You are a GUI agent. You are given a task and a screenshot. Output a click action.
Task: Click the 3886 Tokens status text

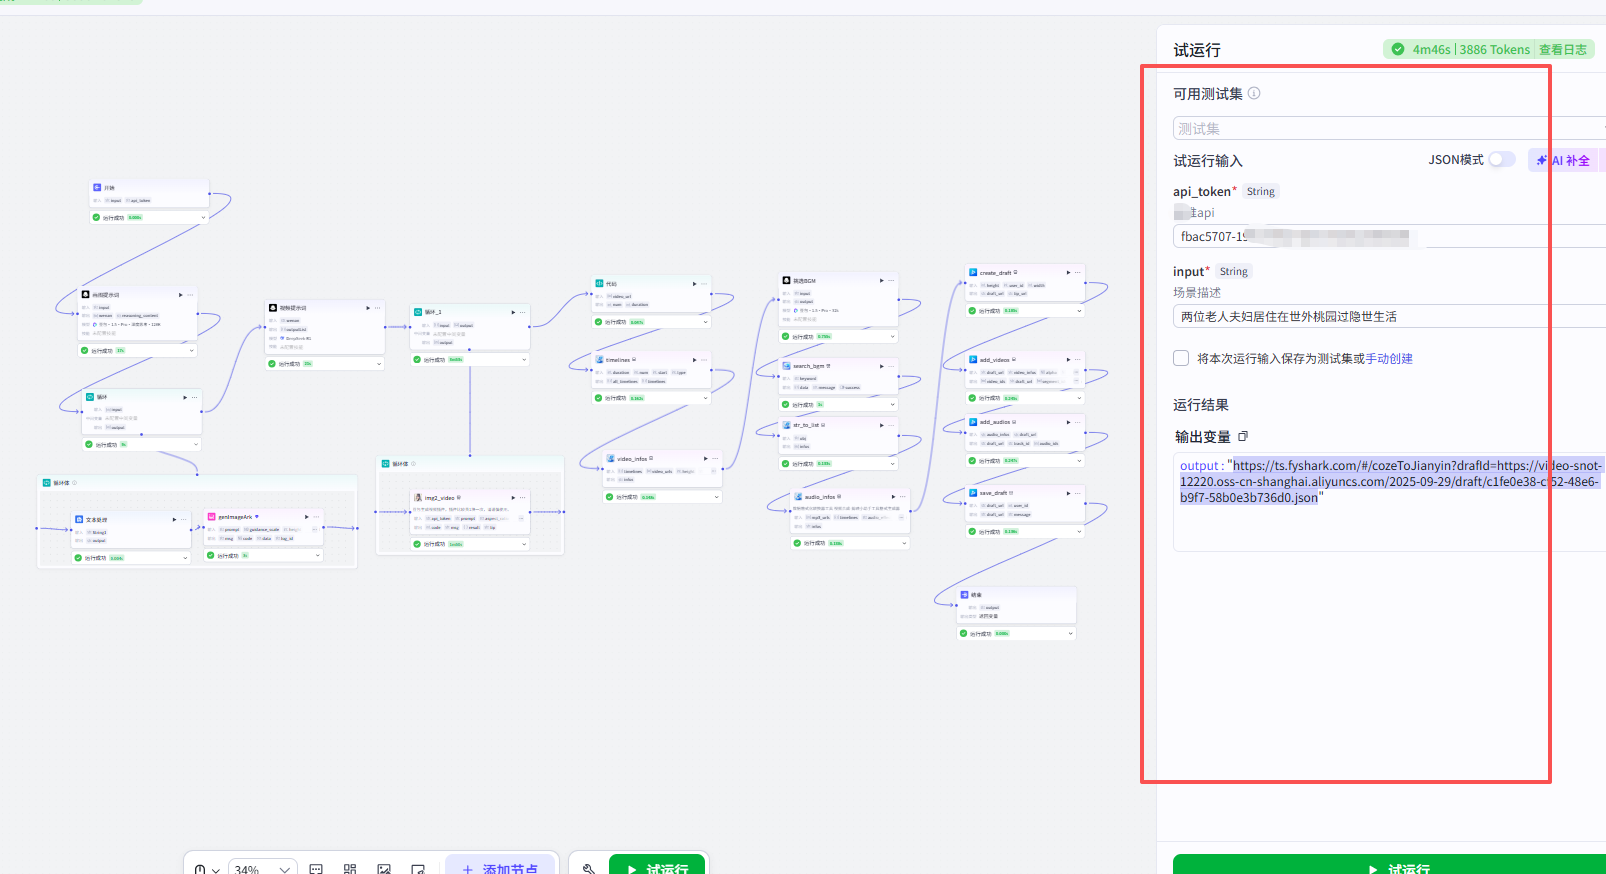coord(1494,49)
